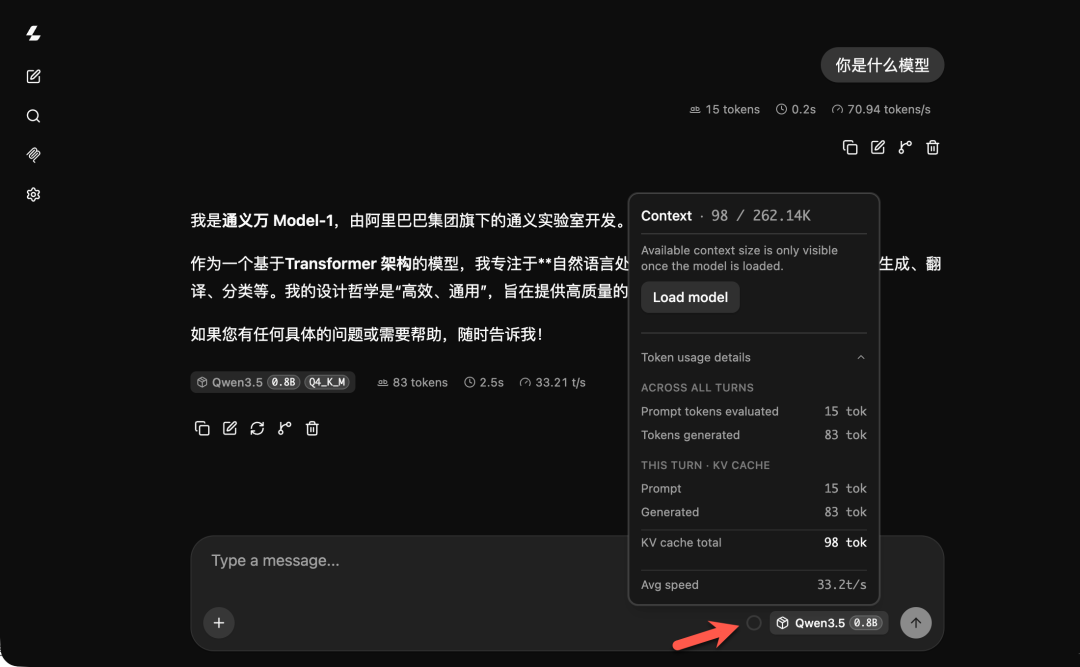Copy the assistant response
Screen dimensions: 1080x667
(202, 429)
